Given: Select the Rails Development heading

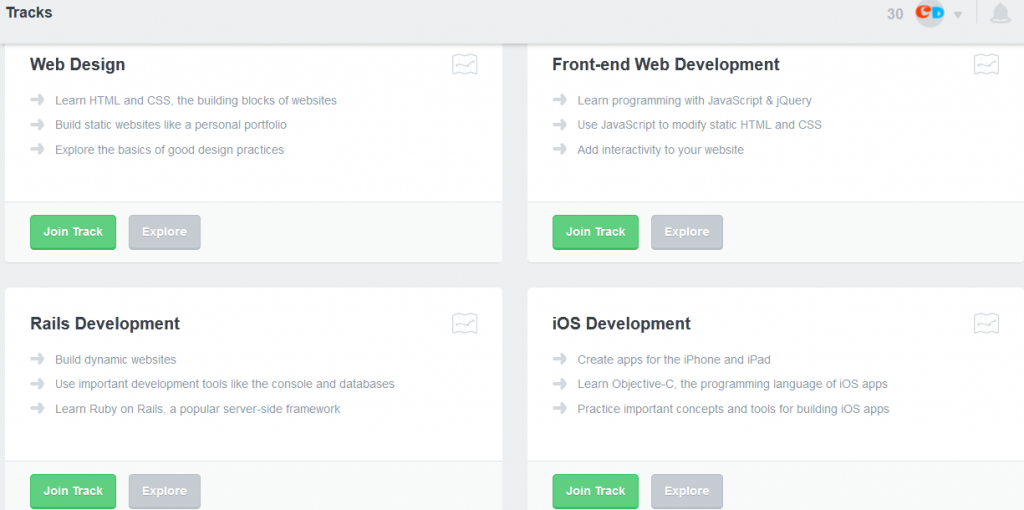Looking at the screenshot, I should click(105, 324).
